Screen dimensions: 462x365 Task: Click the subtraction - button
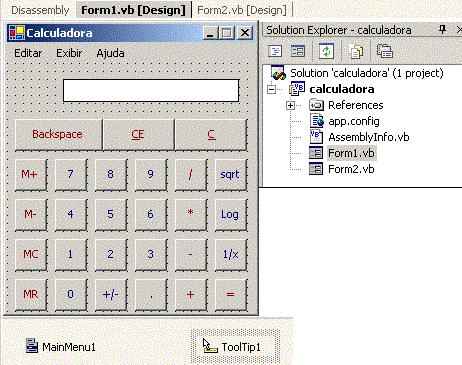point(191,255)
